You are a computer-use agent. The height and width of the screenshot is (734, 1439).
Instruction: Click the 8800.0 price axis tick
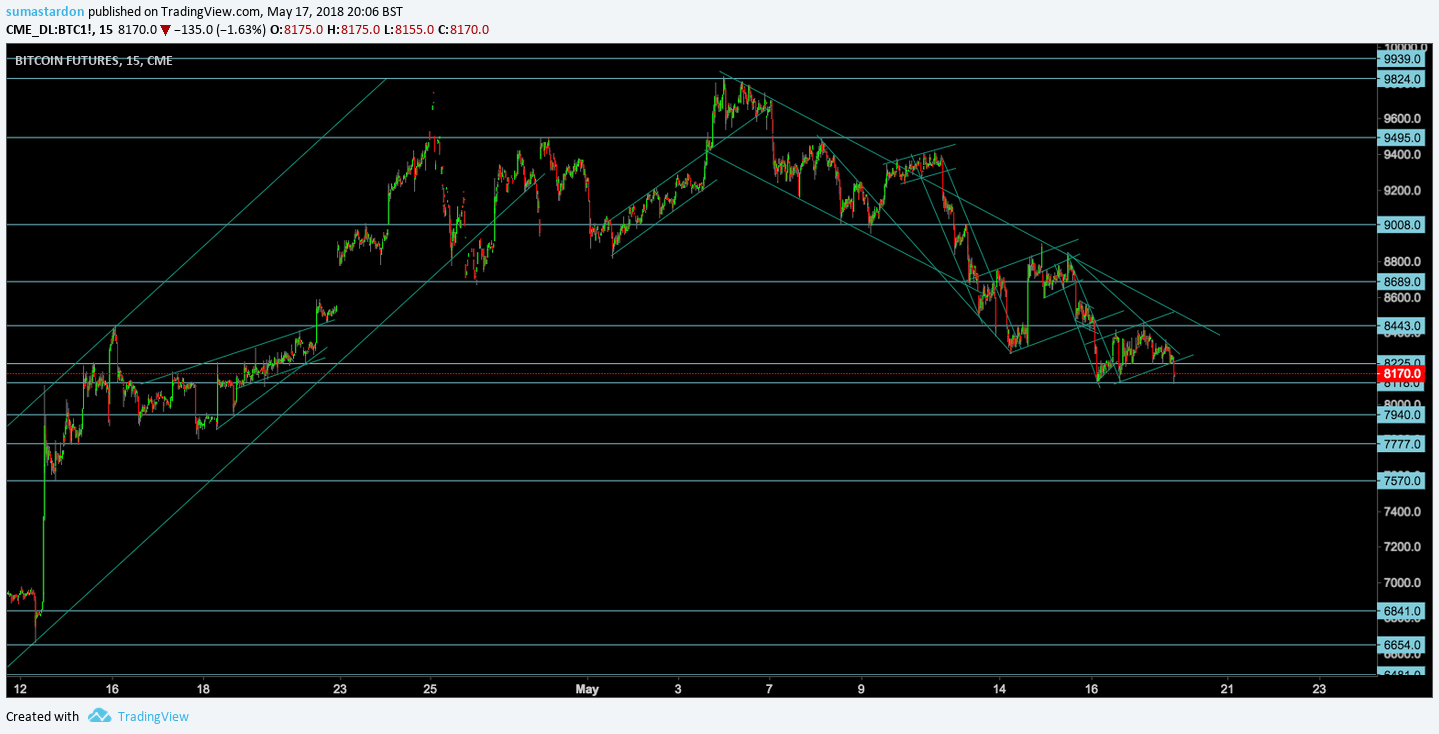[1403, 262]
